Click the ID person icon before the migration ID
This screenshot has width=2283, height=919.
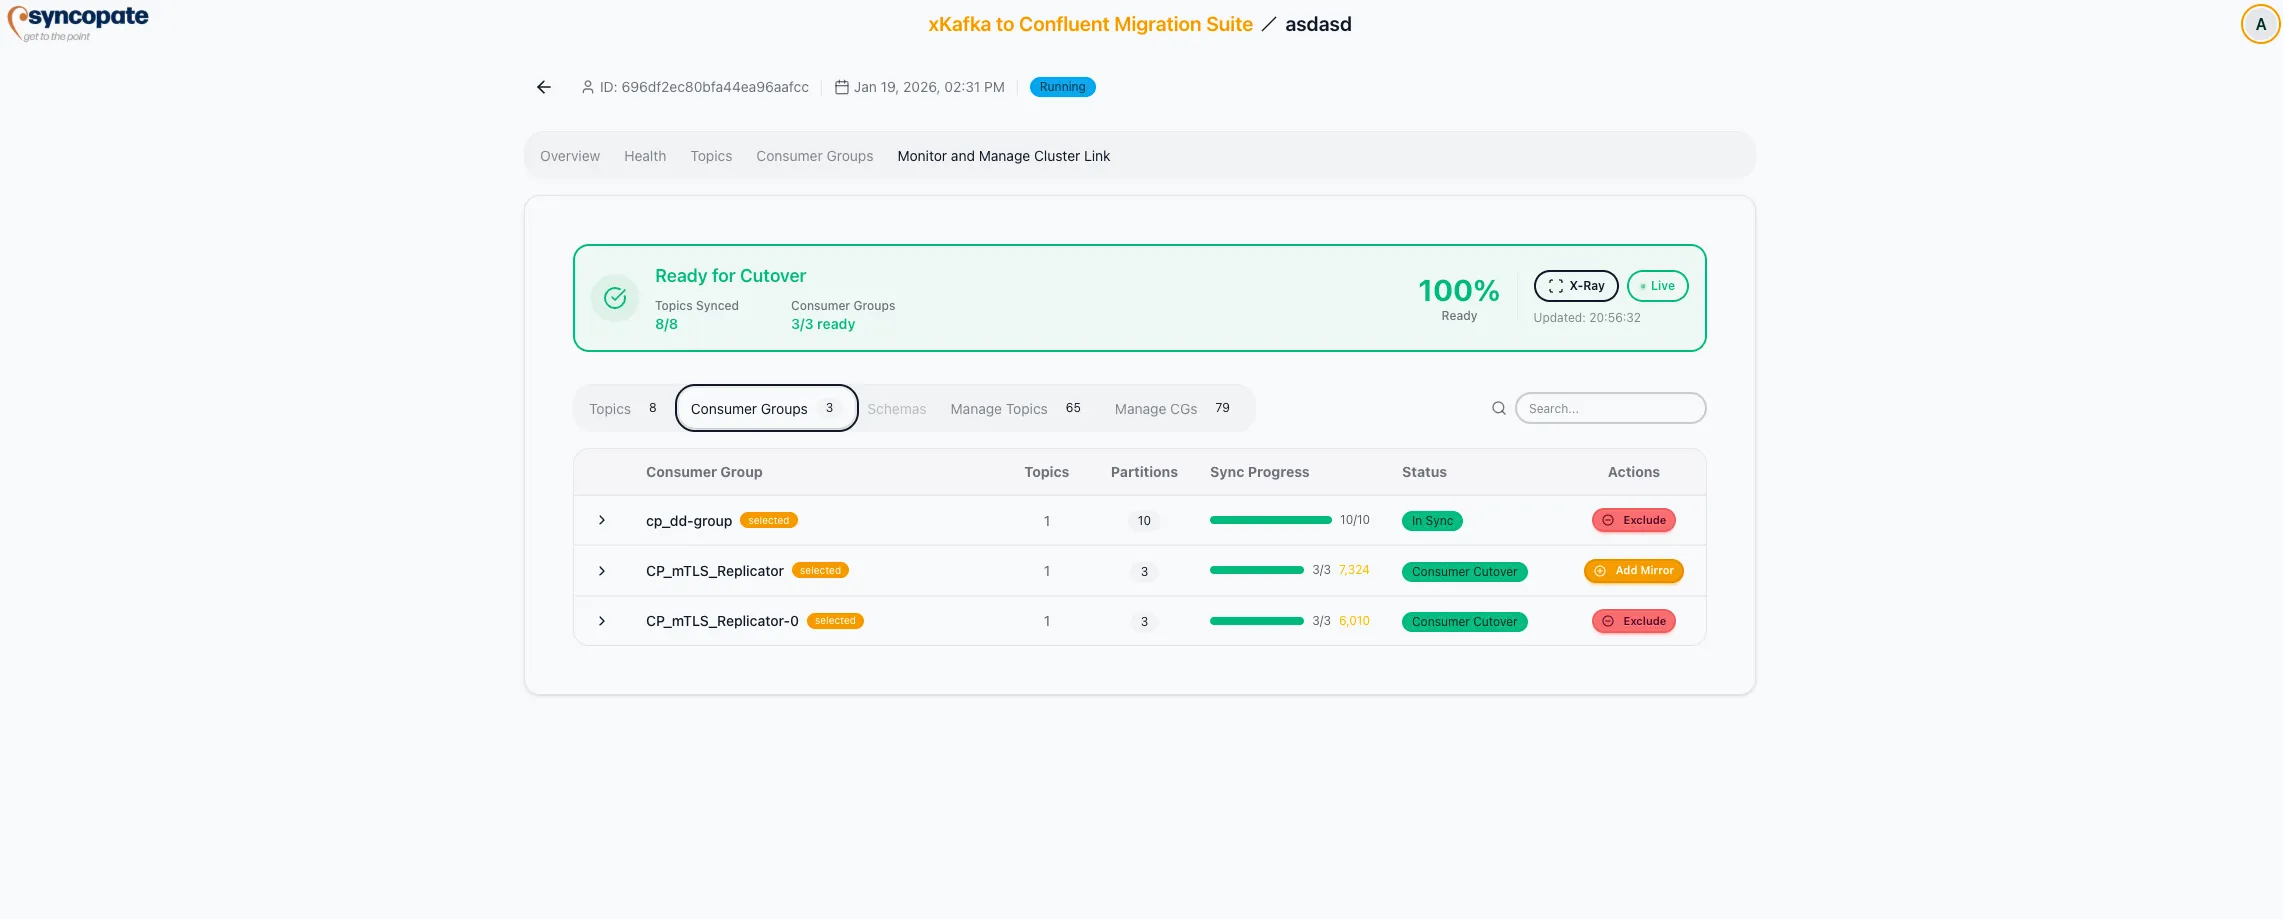(x=587, y=87)
